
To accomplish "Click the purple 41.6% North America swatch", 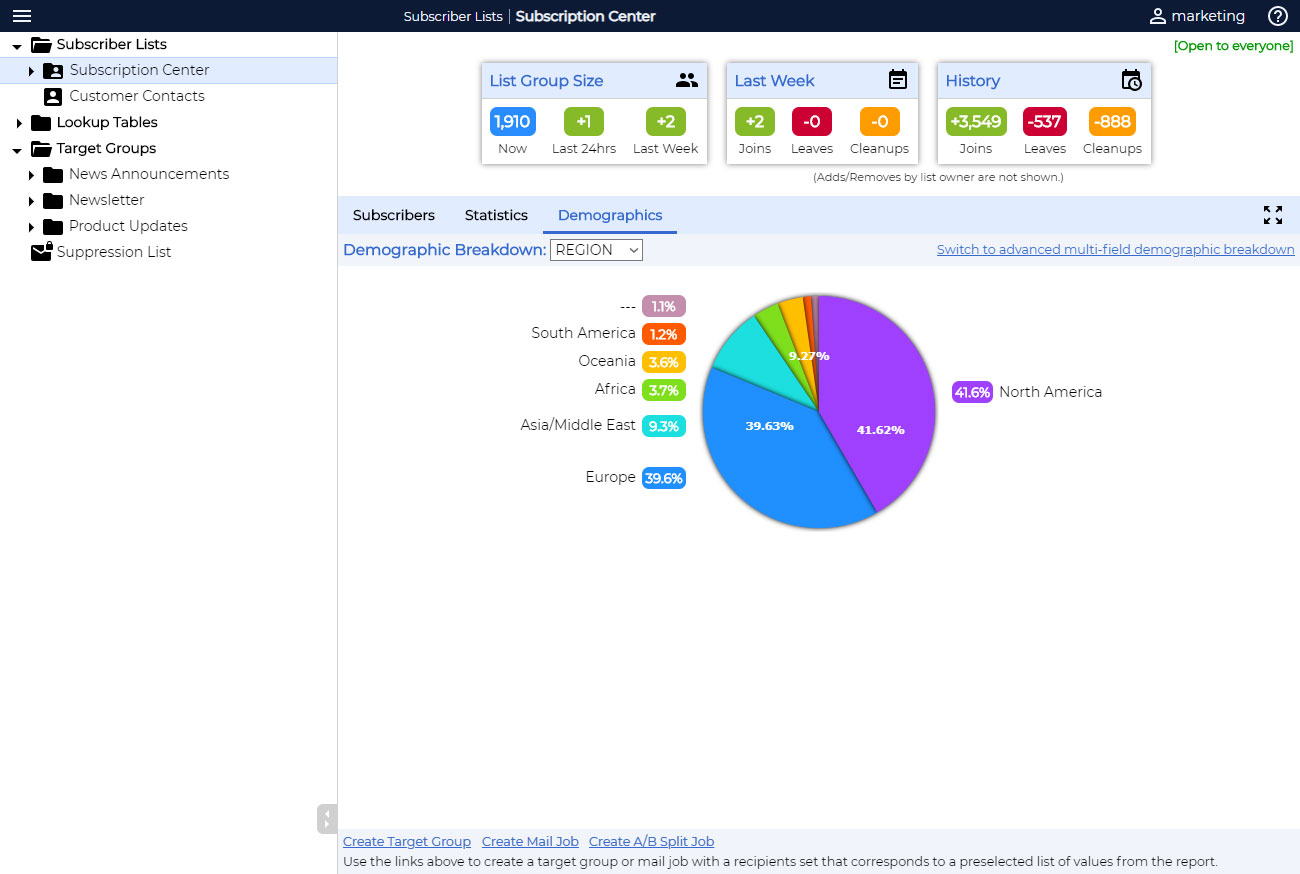I will 972,393.
